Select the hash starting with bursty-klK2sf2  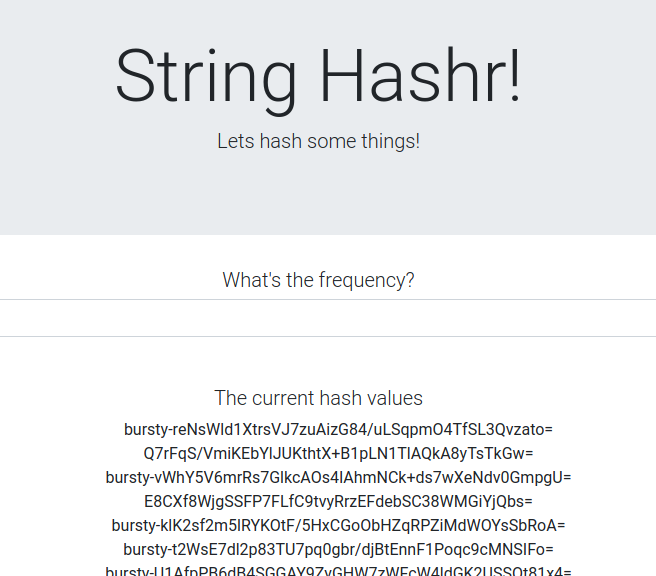tap(338, 525)
